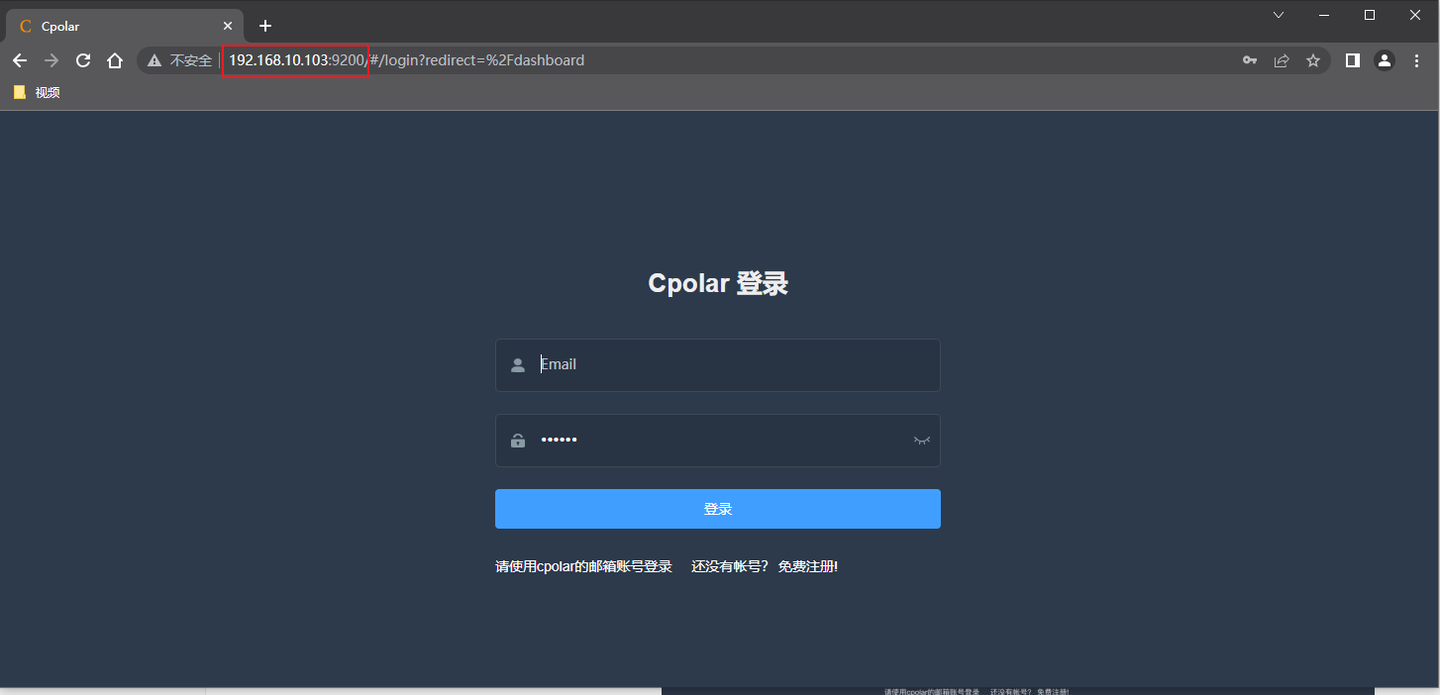Click 请使用cpolar的邮箱账号登录 text
Screen dimensions: 1440x695
pos(584,566)
